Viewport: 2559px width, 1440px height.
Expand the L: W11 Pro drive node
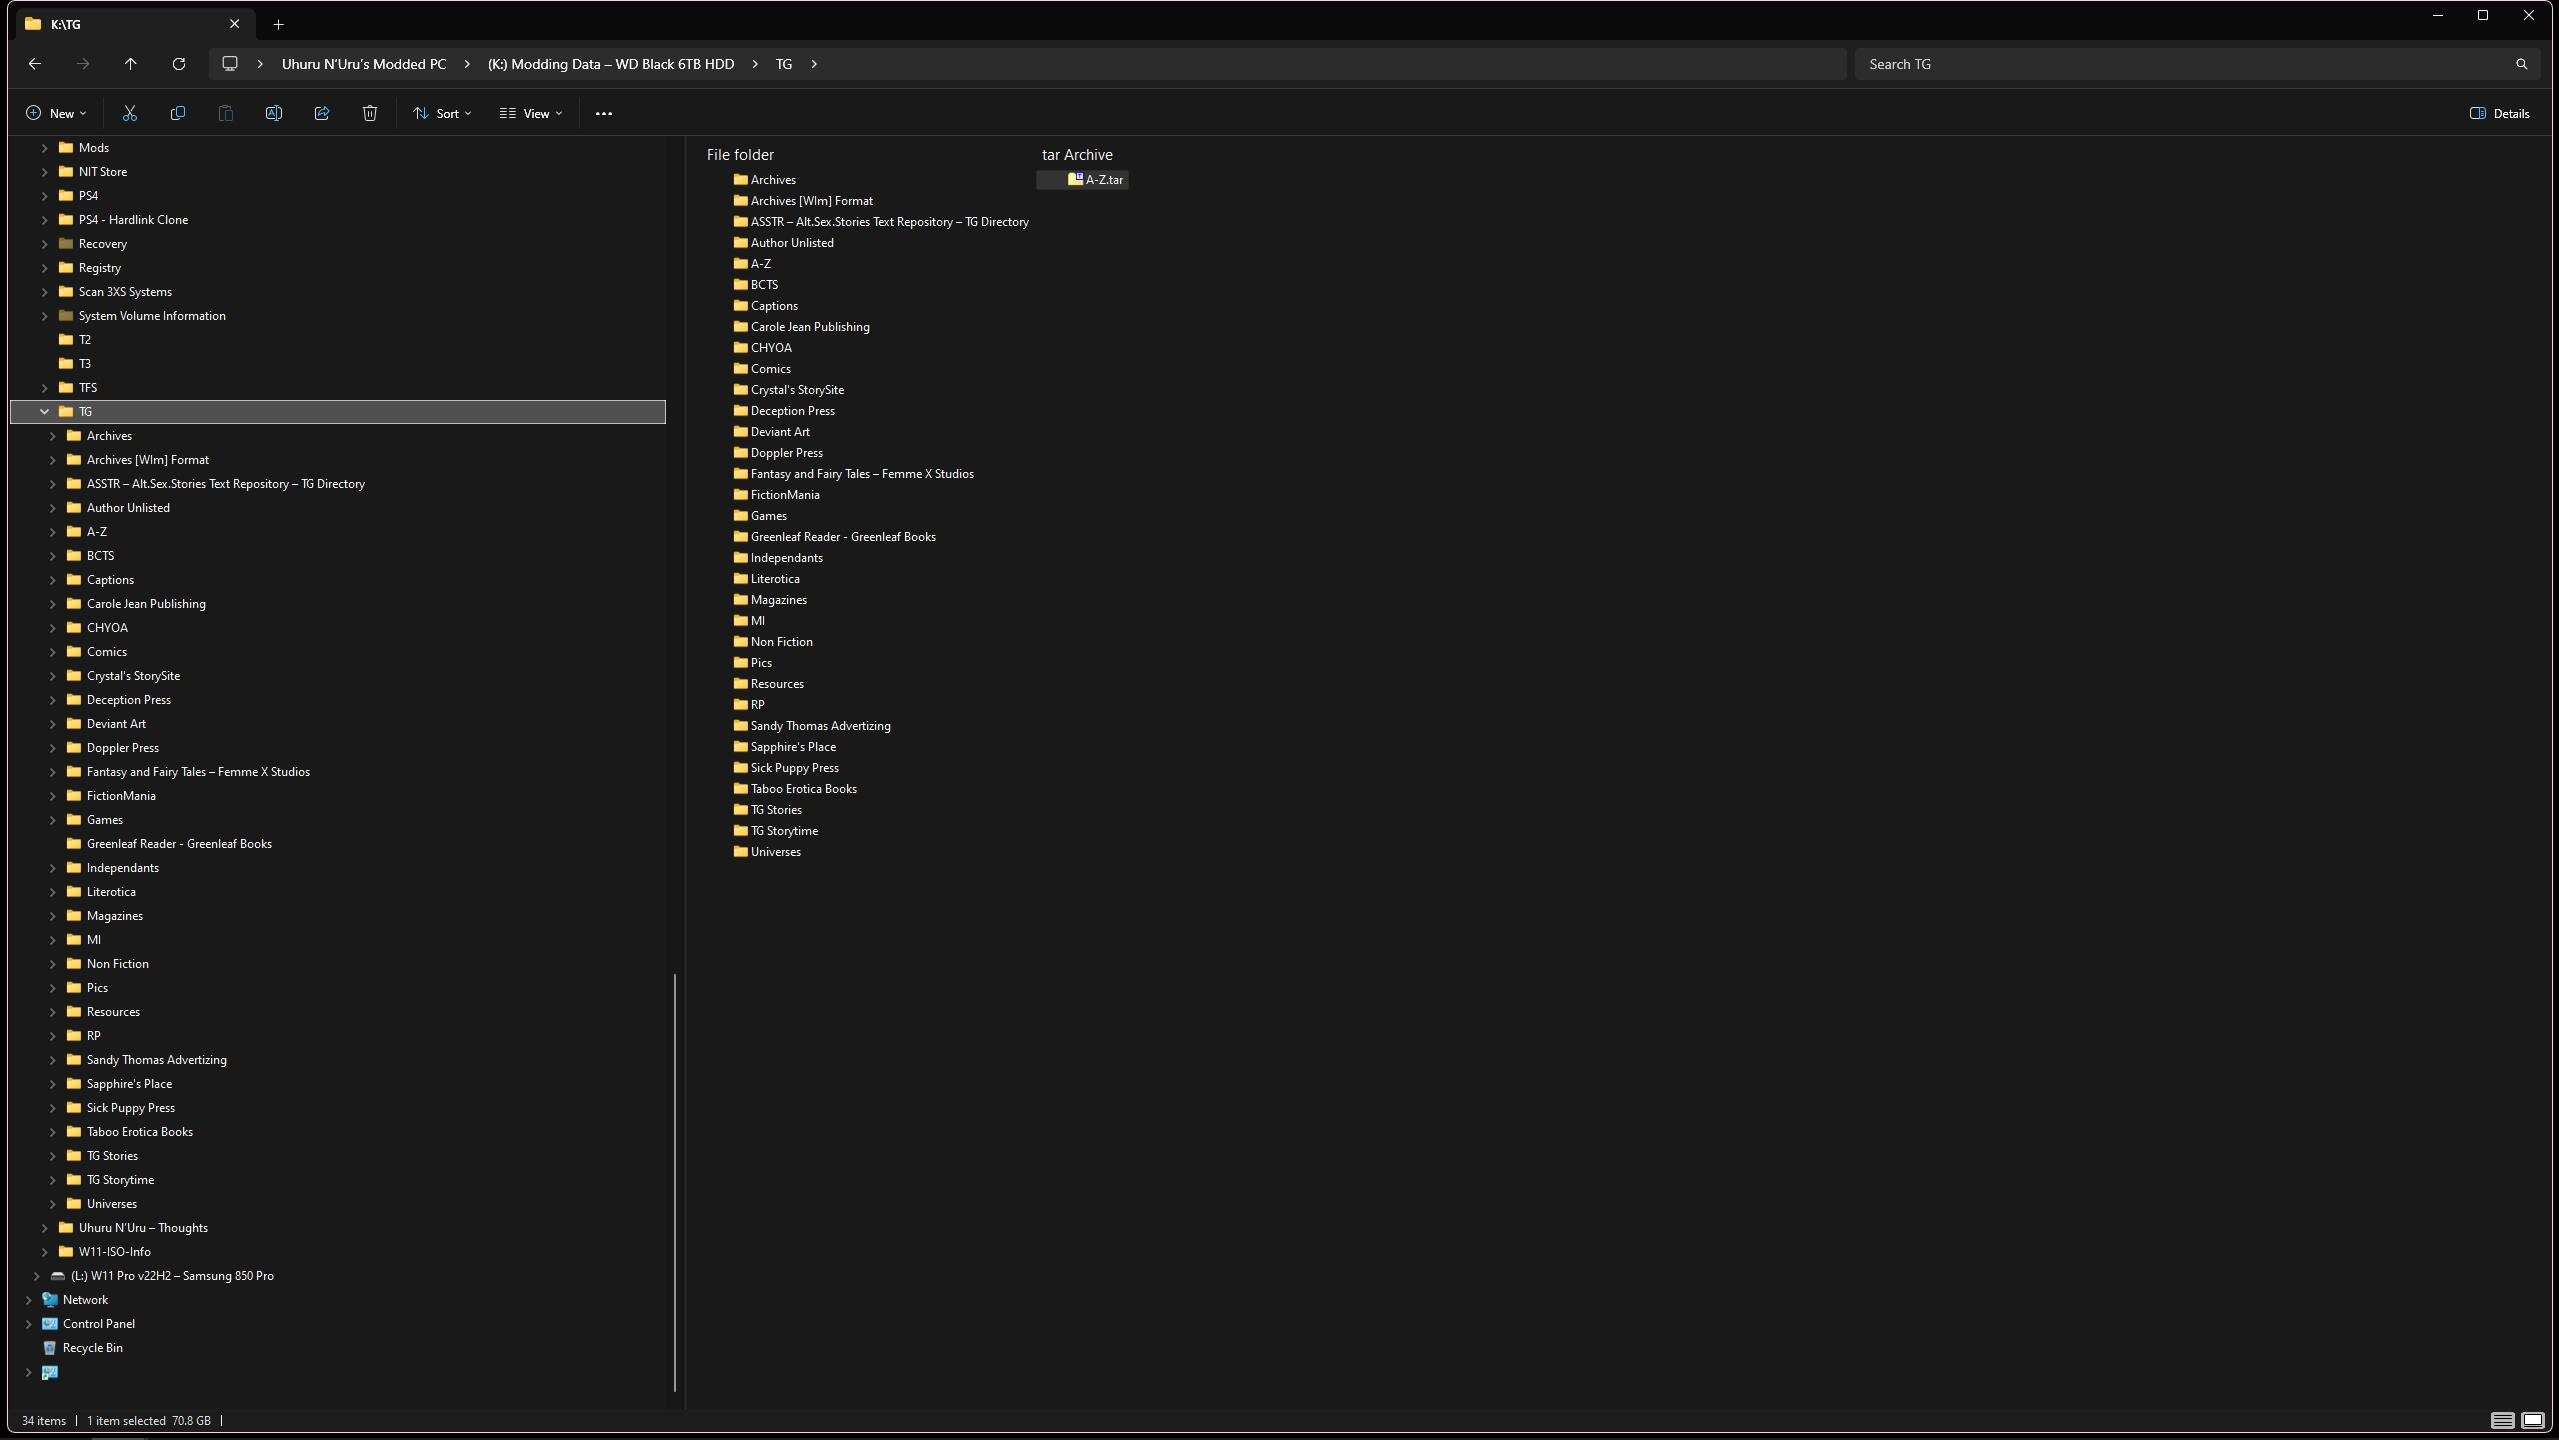click(36, 1276)
